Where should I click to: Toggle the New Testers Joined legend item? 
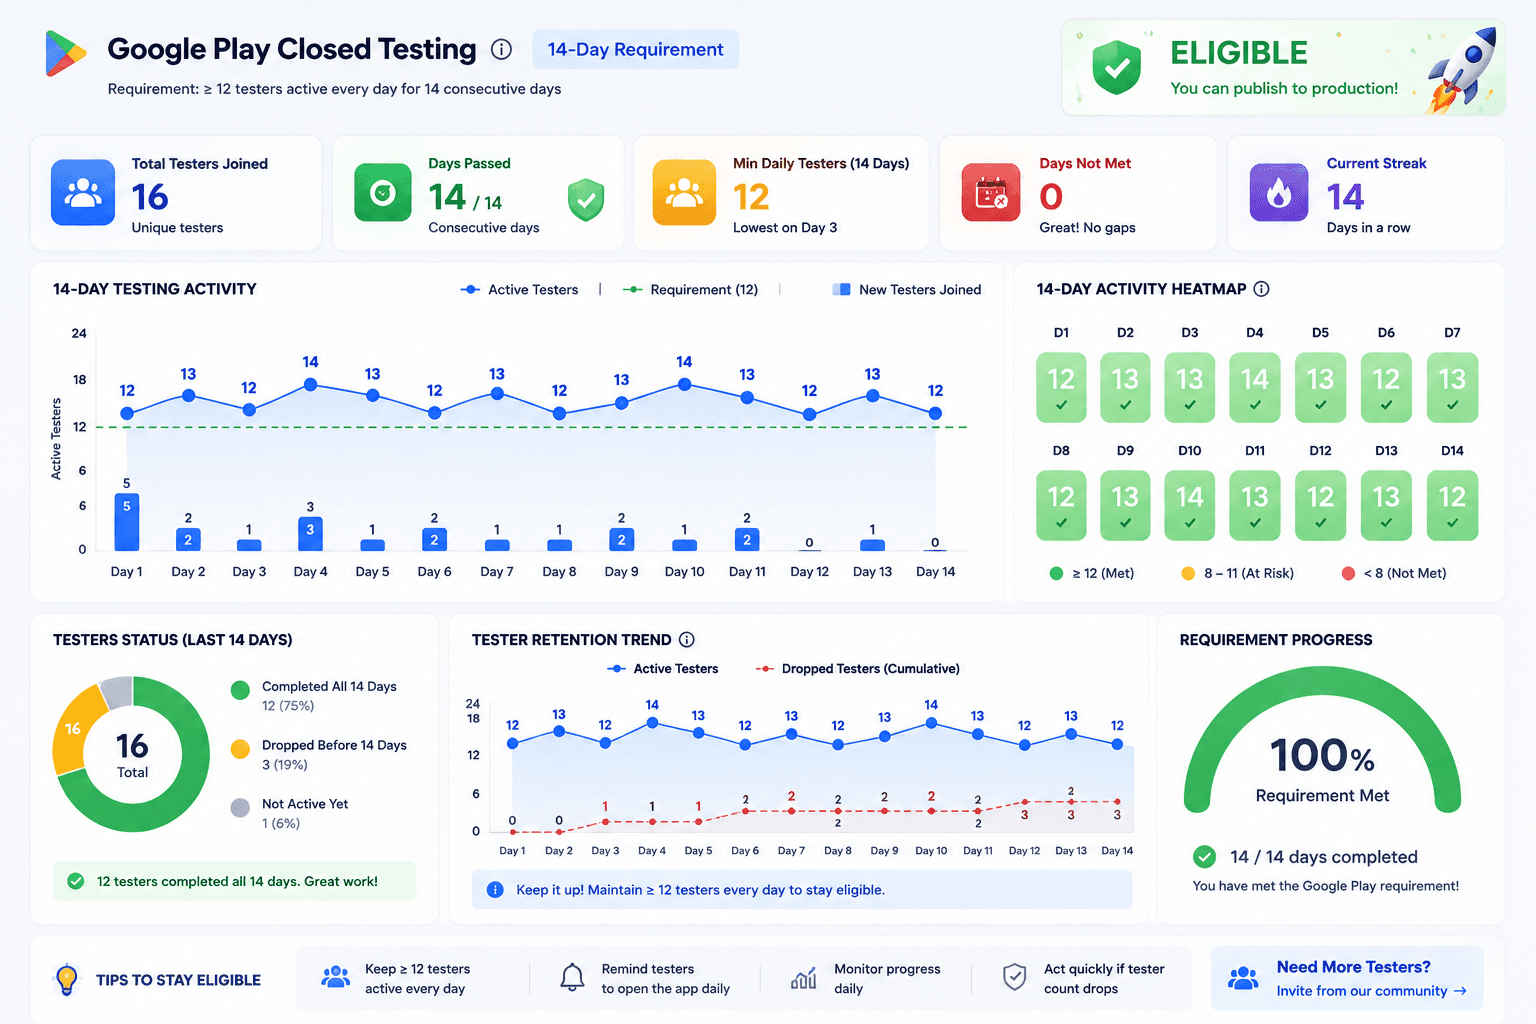click(x=907, y=289)
